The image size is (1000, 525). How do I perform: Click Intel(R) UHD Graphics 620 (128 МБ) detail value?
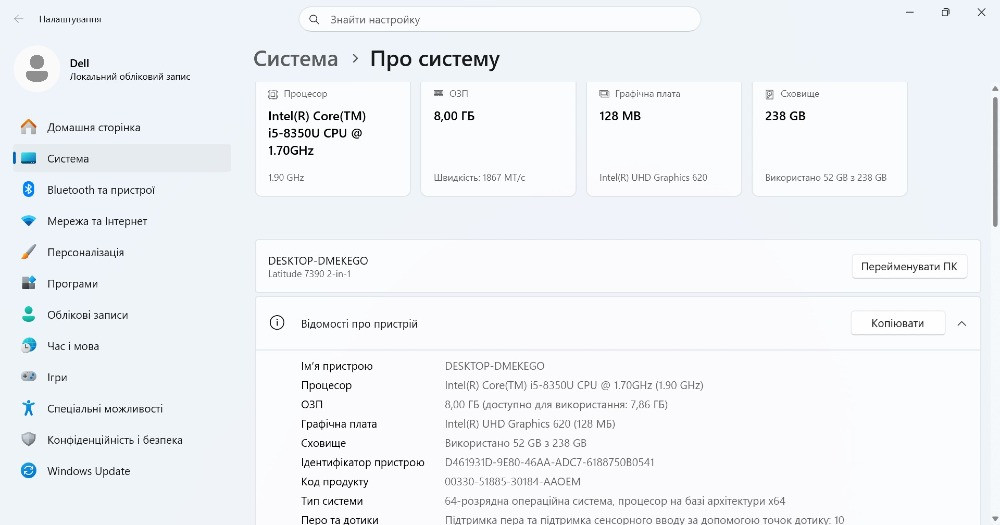529,424
